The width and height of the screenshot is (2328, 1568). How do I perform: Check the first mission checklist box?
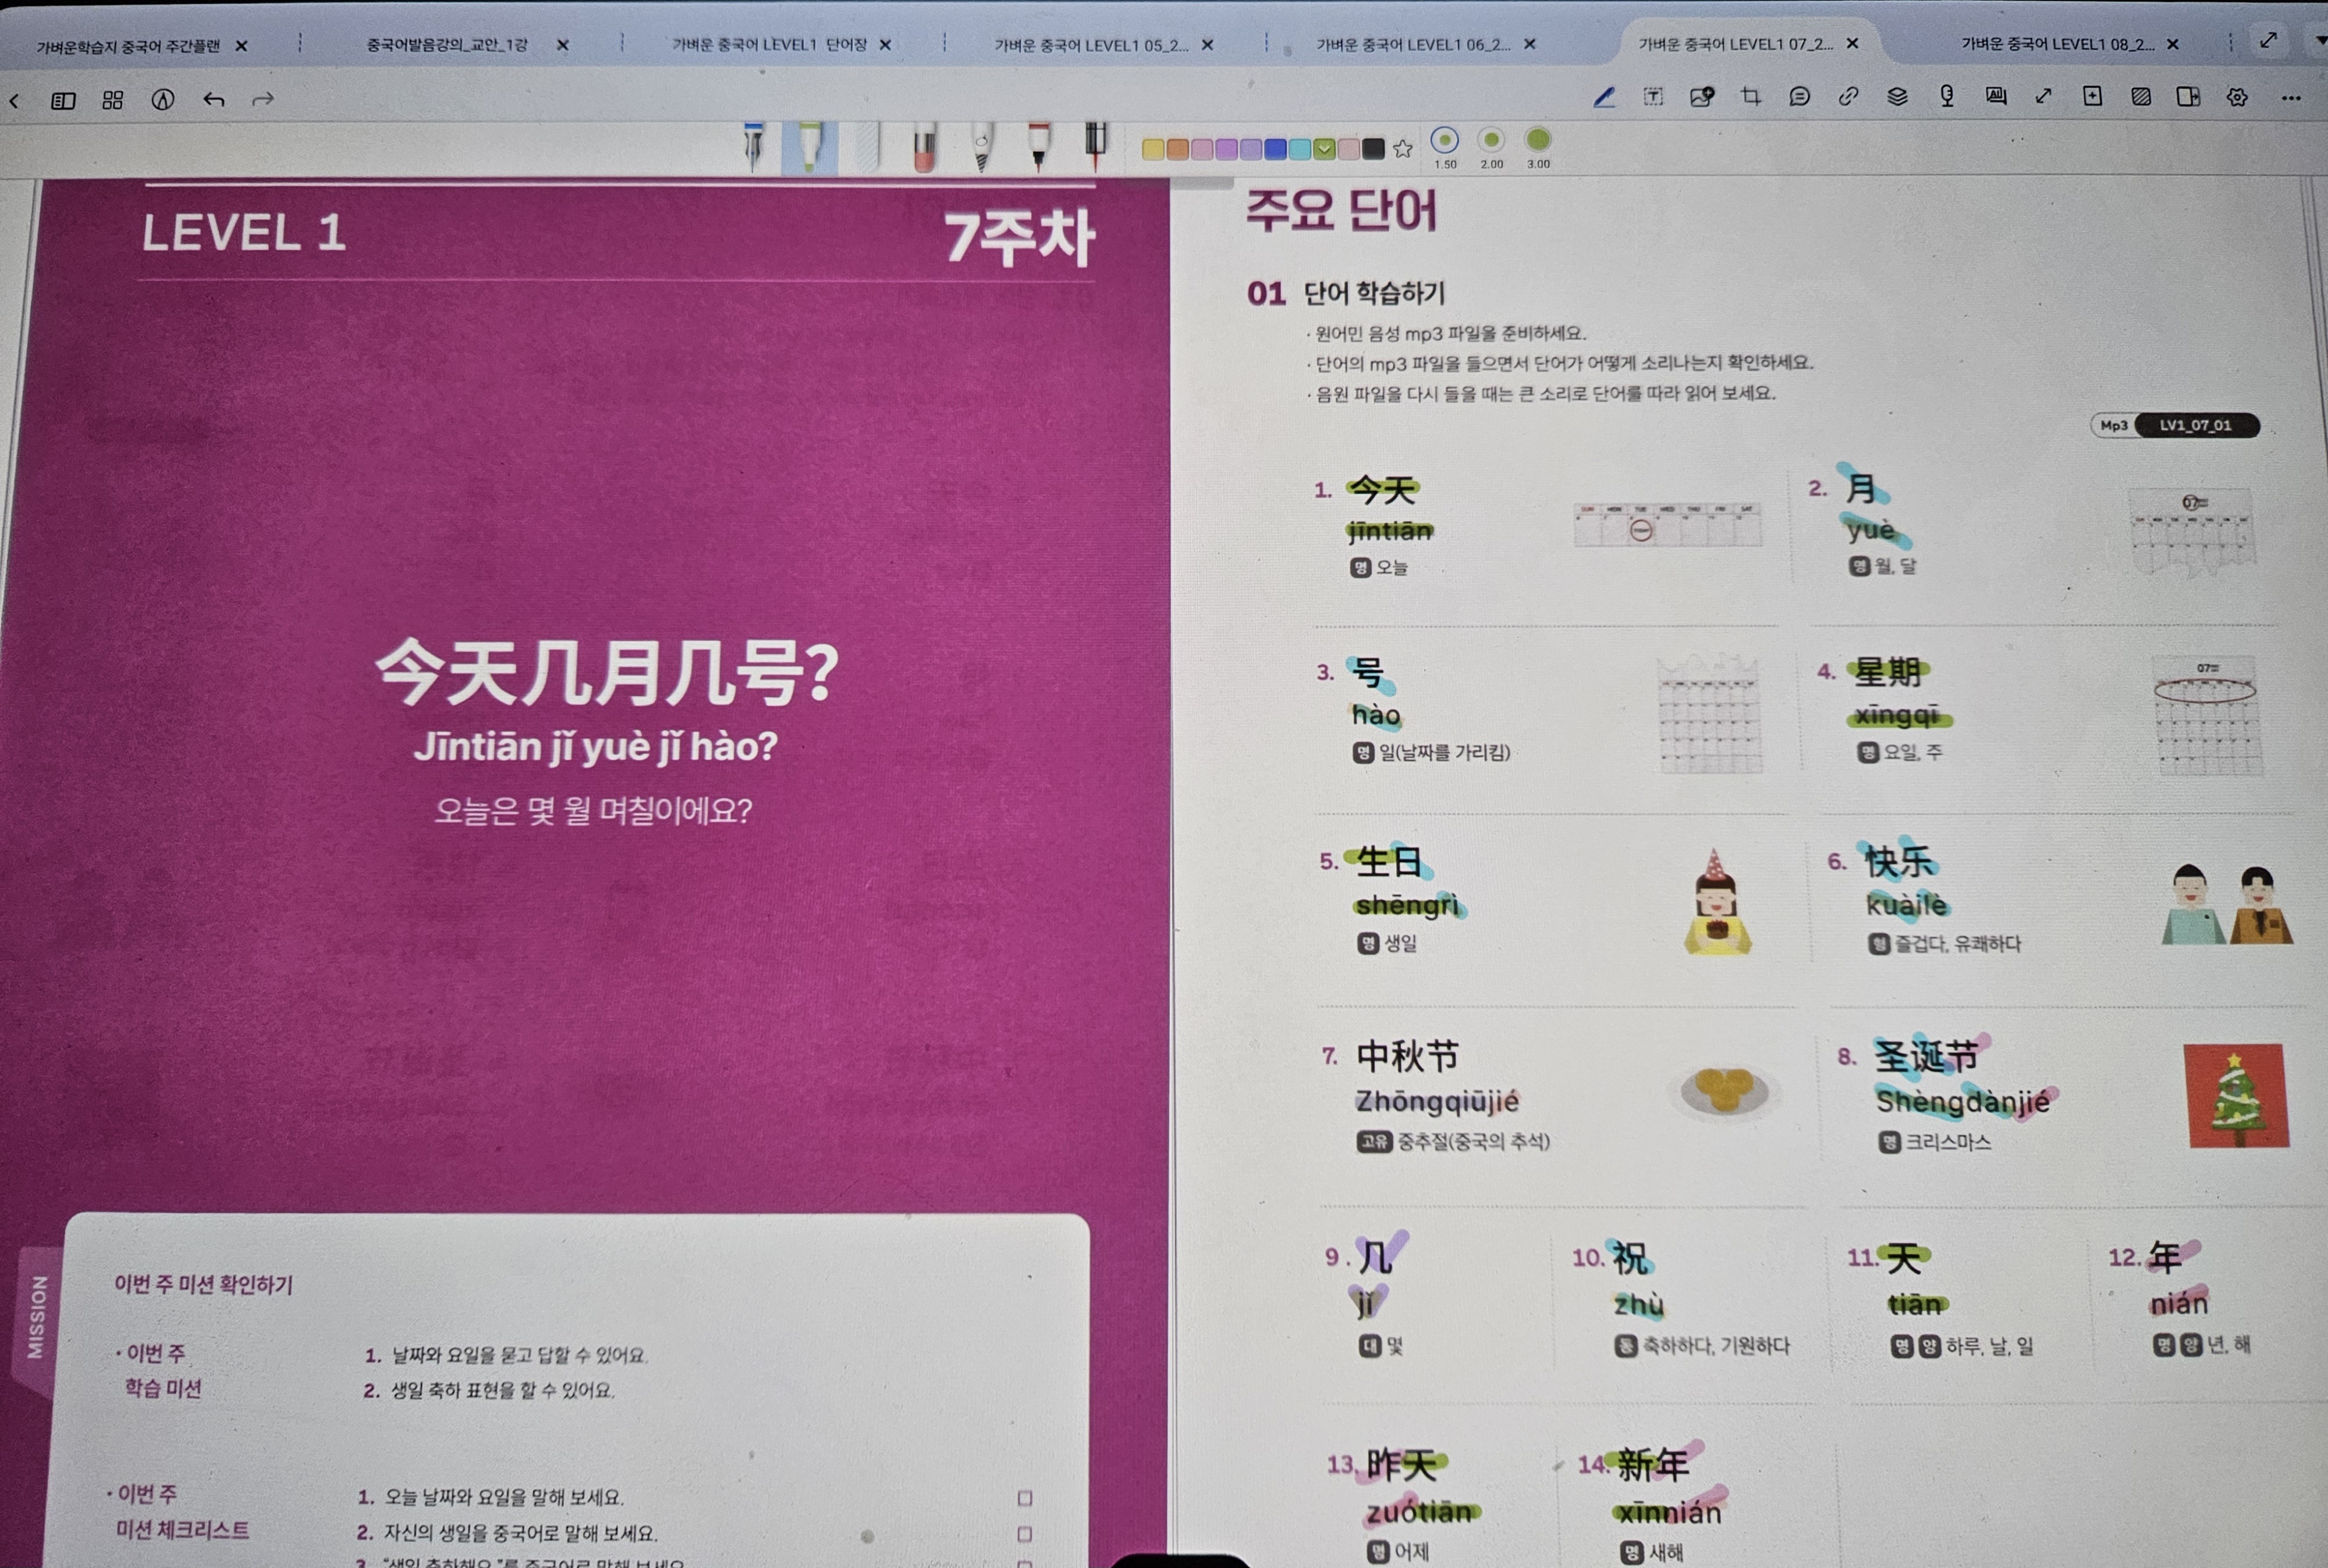[x=1024, y=1498]
